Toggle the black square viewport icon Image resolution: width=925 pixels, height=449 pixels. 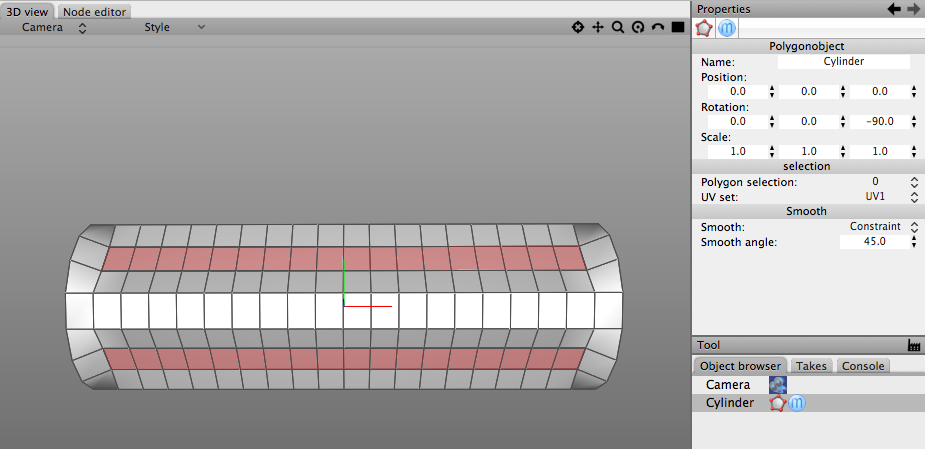(678, 27)
